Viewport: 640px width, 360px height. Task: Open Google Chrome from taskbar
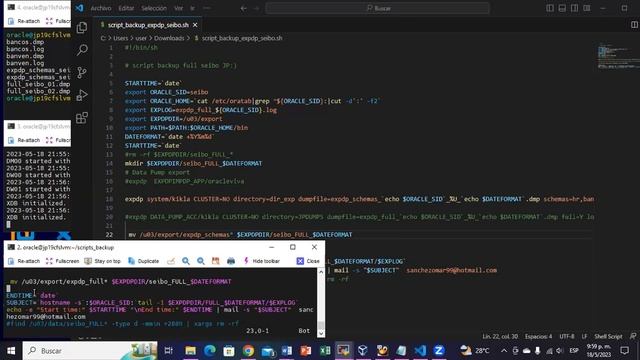coord(248,351)
